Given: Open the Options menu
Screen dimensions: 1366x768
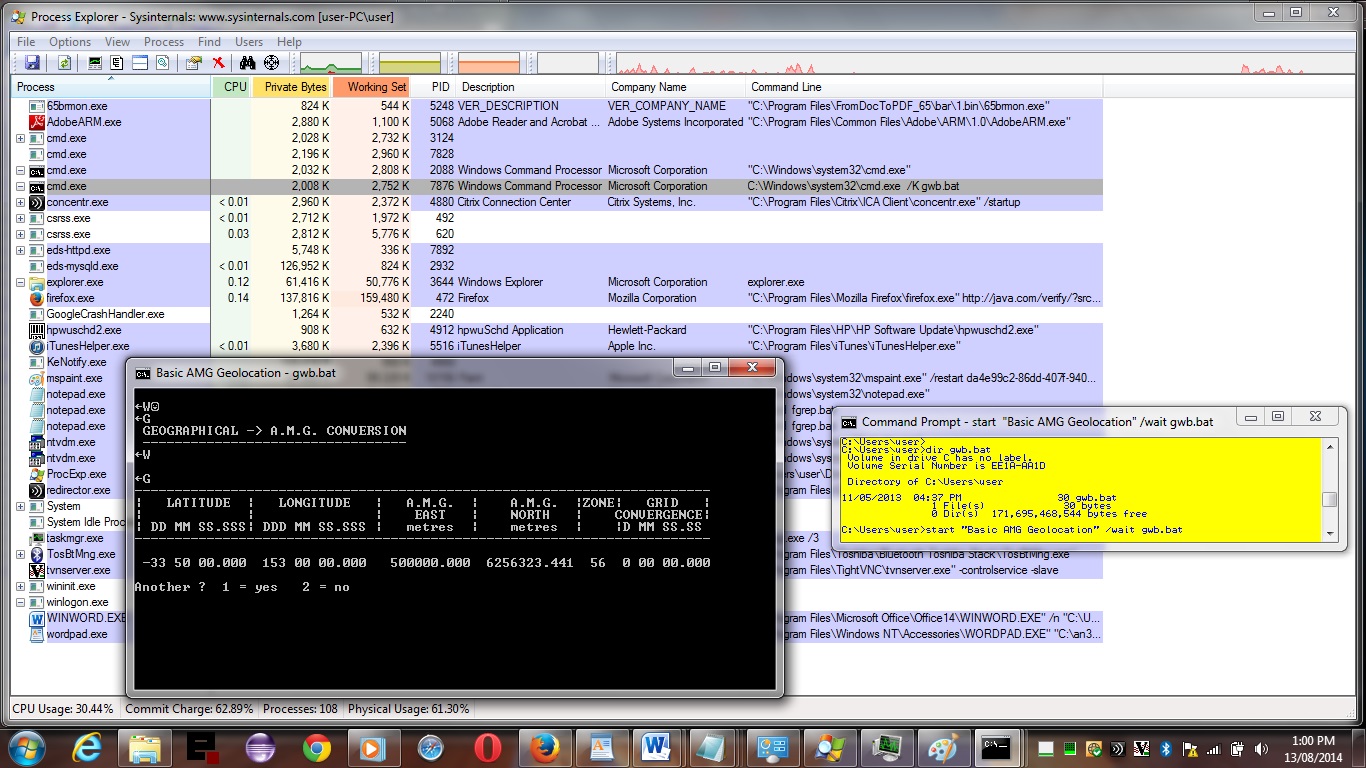Looking at the screenshot, I should click(x=70, y=42).
